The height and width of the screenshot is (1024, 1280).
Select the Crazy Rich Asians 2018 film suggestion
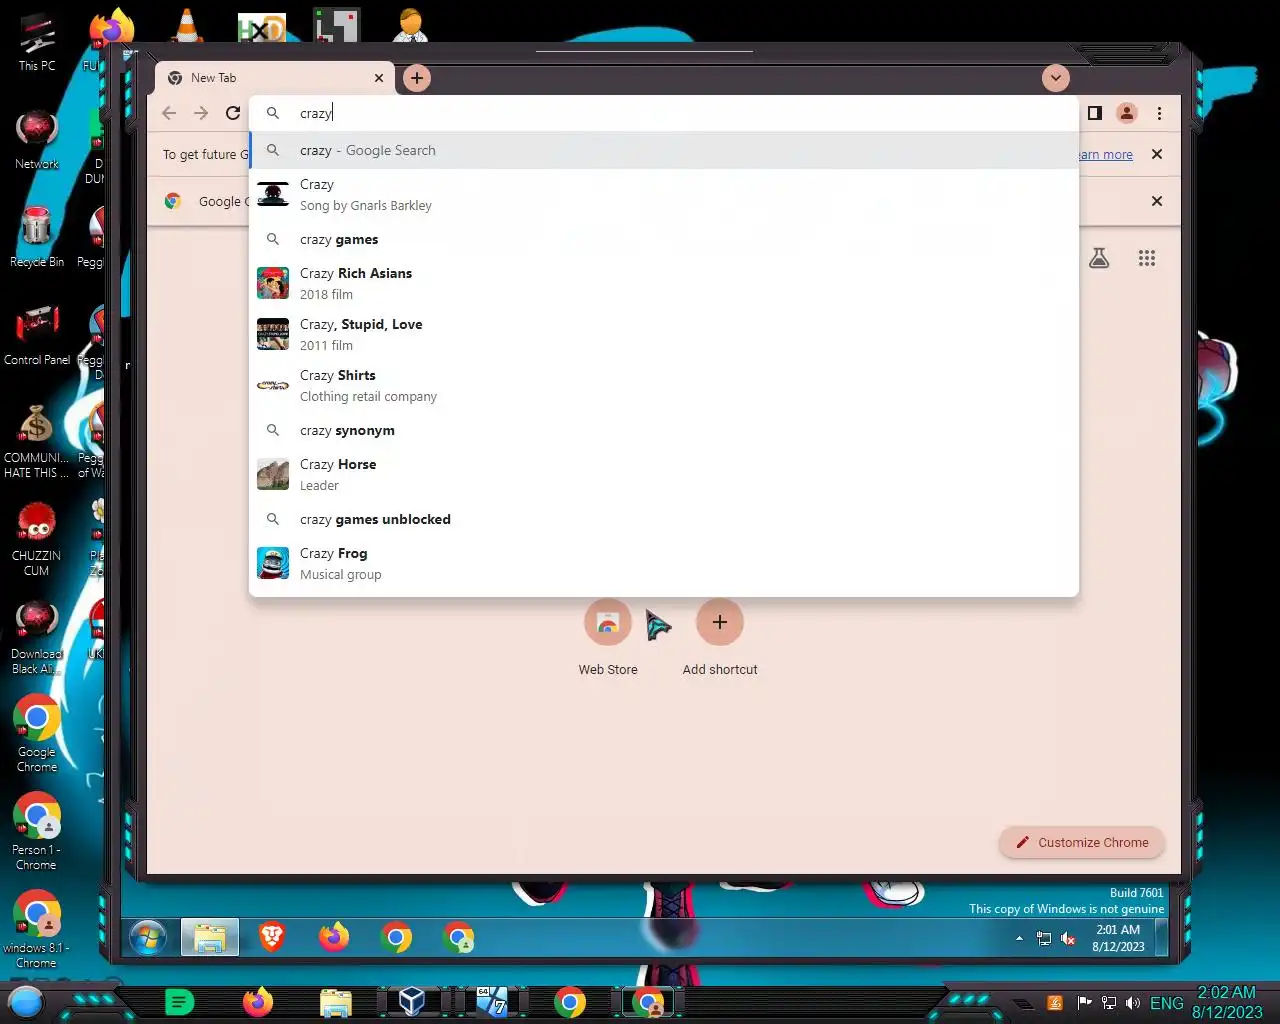[x=664, y=283]
